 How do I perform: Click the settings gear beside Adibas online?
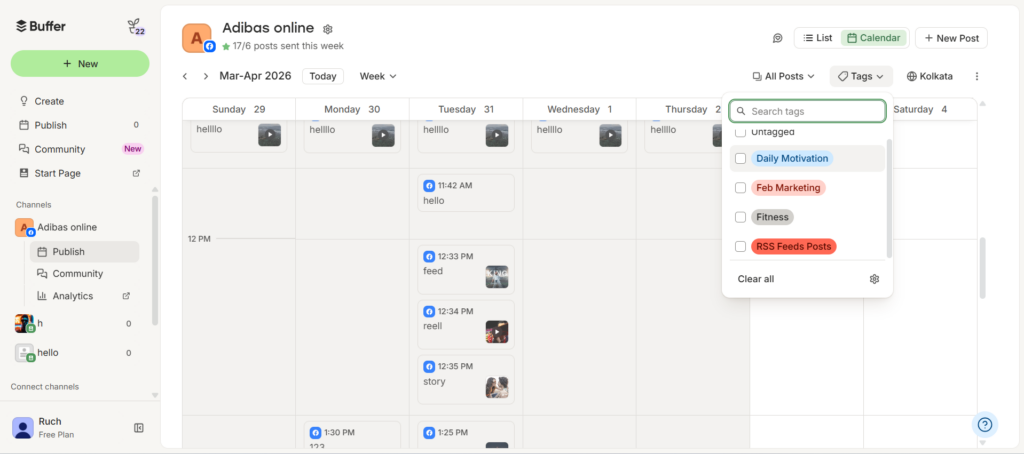[x=328, y=29]
